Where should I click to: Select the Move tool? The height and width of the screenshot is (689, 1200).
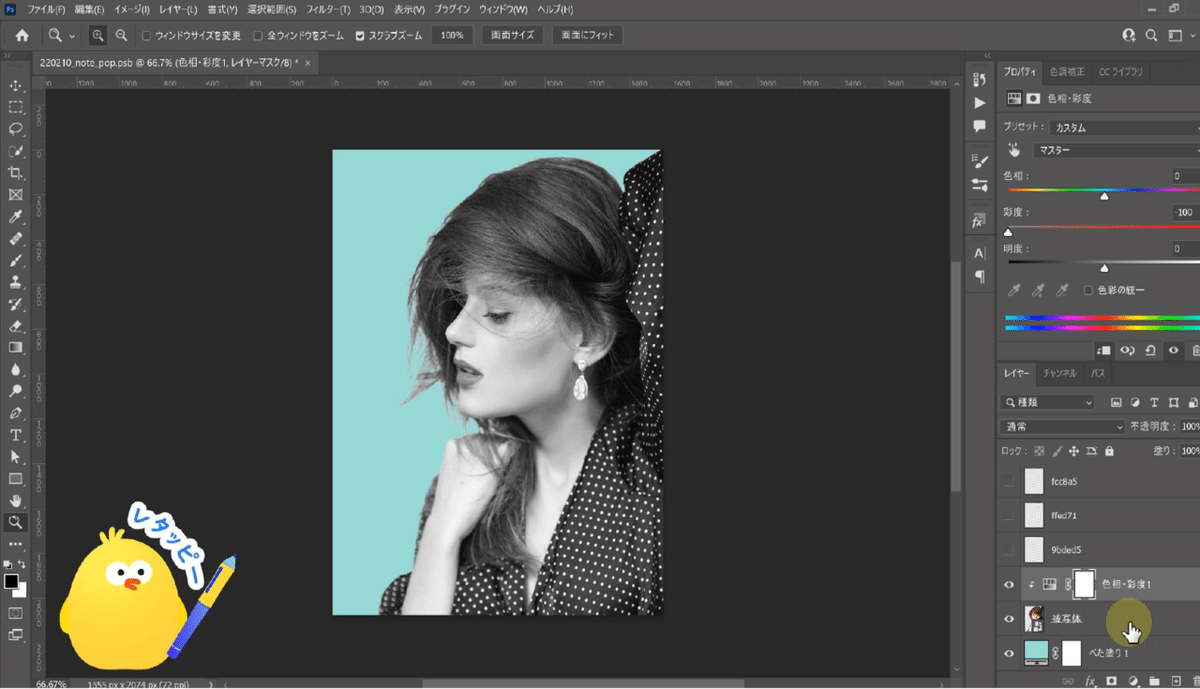click(x=16, y=85)
